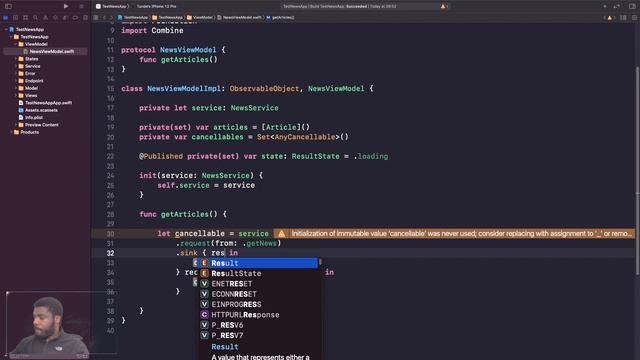
Task: Select NewsViewModel.swift in the navigator
Action: coord(46,51)
